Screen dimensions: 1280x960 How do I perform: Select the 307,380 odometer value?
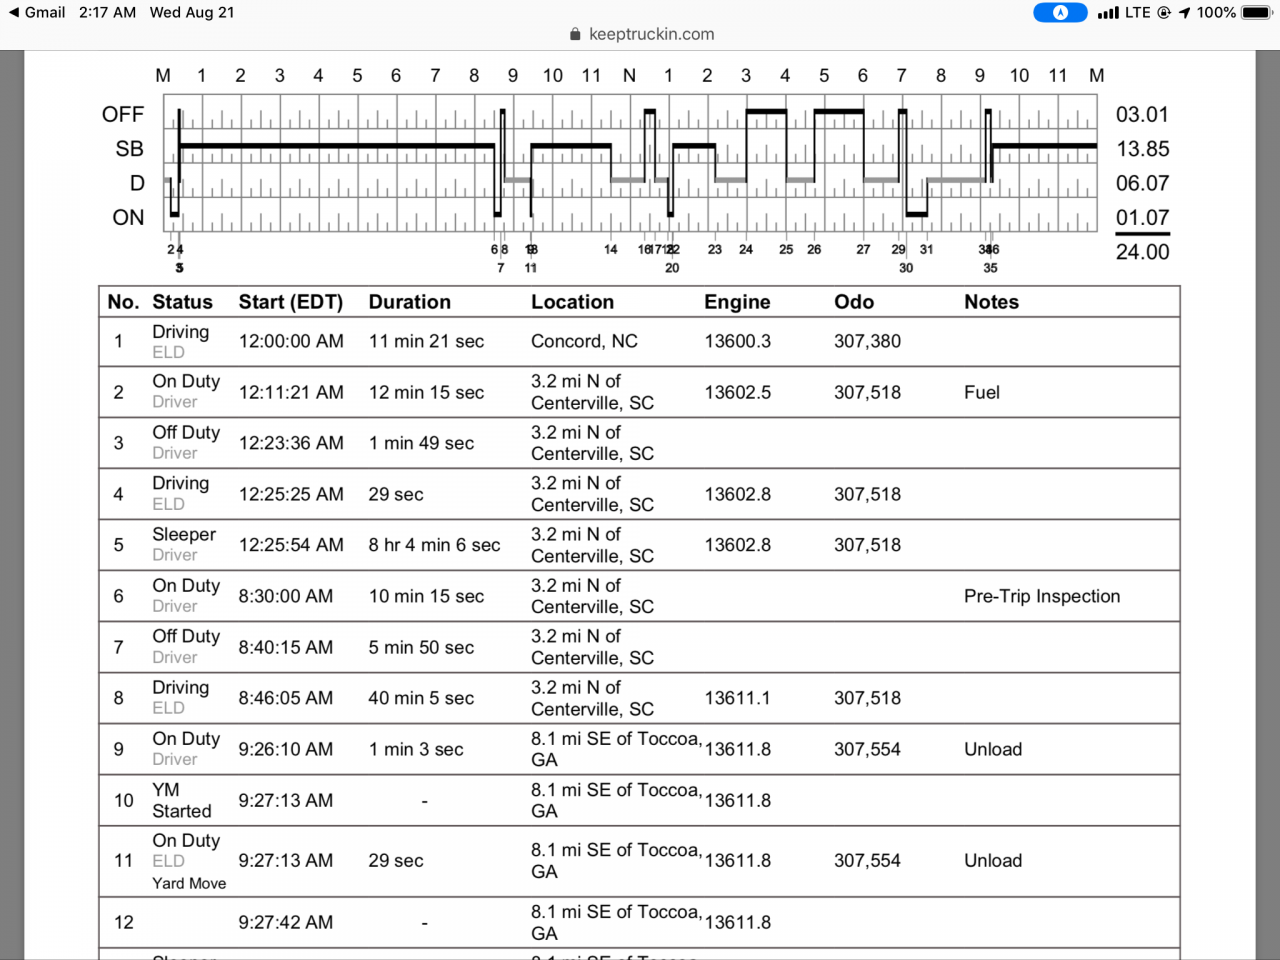point(868,341)
